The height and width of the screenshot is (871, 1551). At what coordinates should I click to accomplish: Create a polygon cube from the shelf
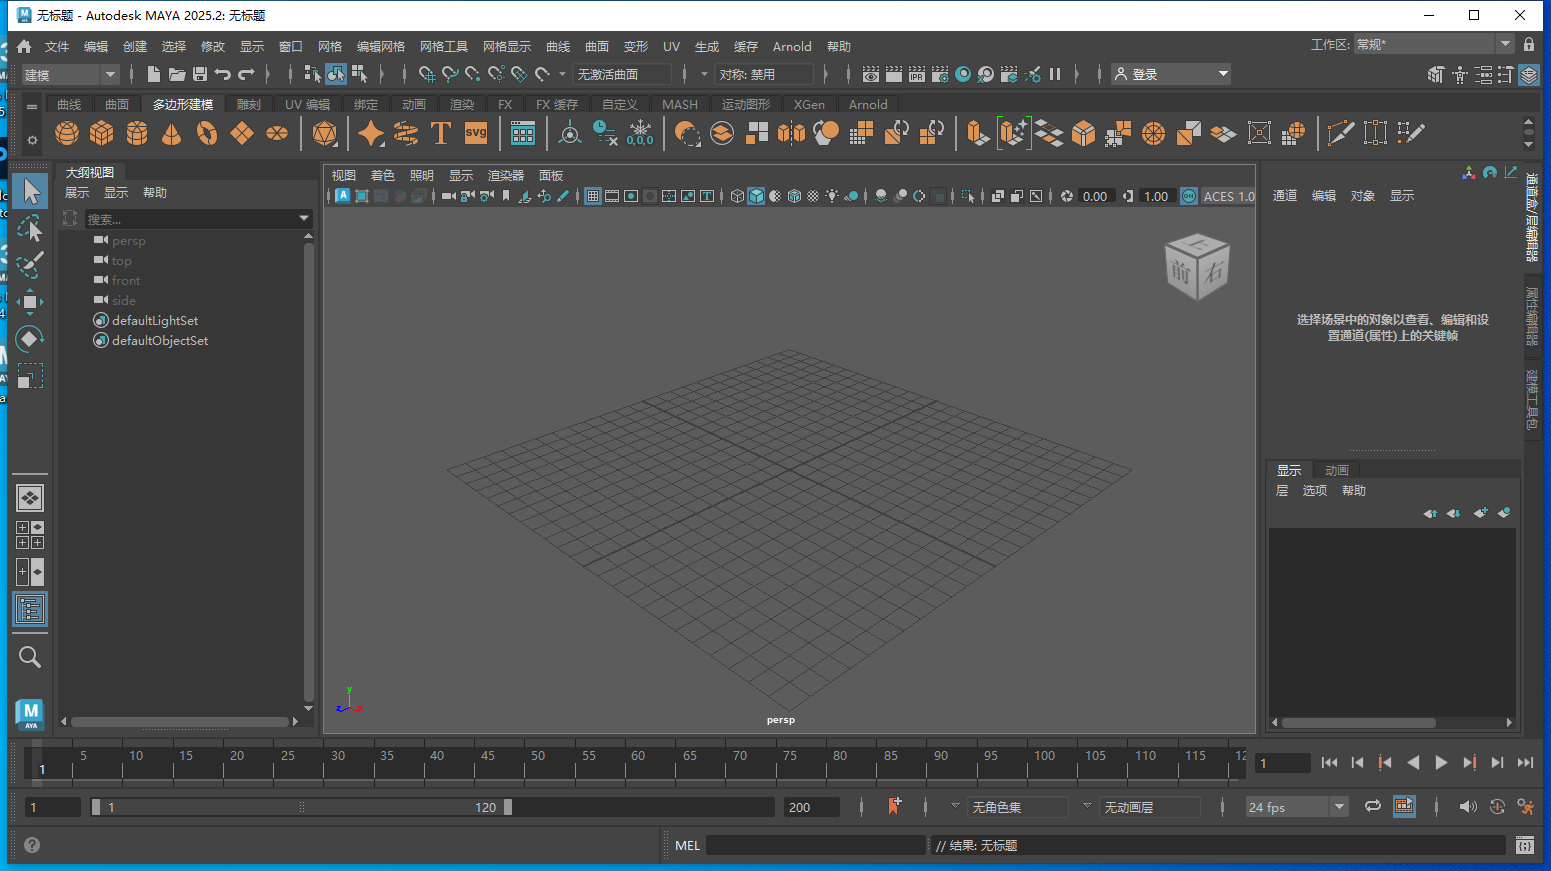click(101, 133)
